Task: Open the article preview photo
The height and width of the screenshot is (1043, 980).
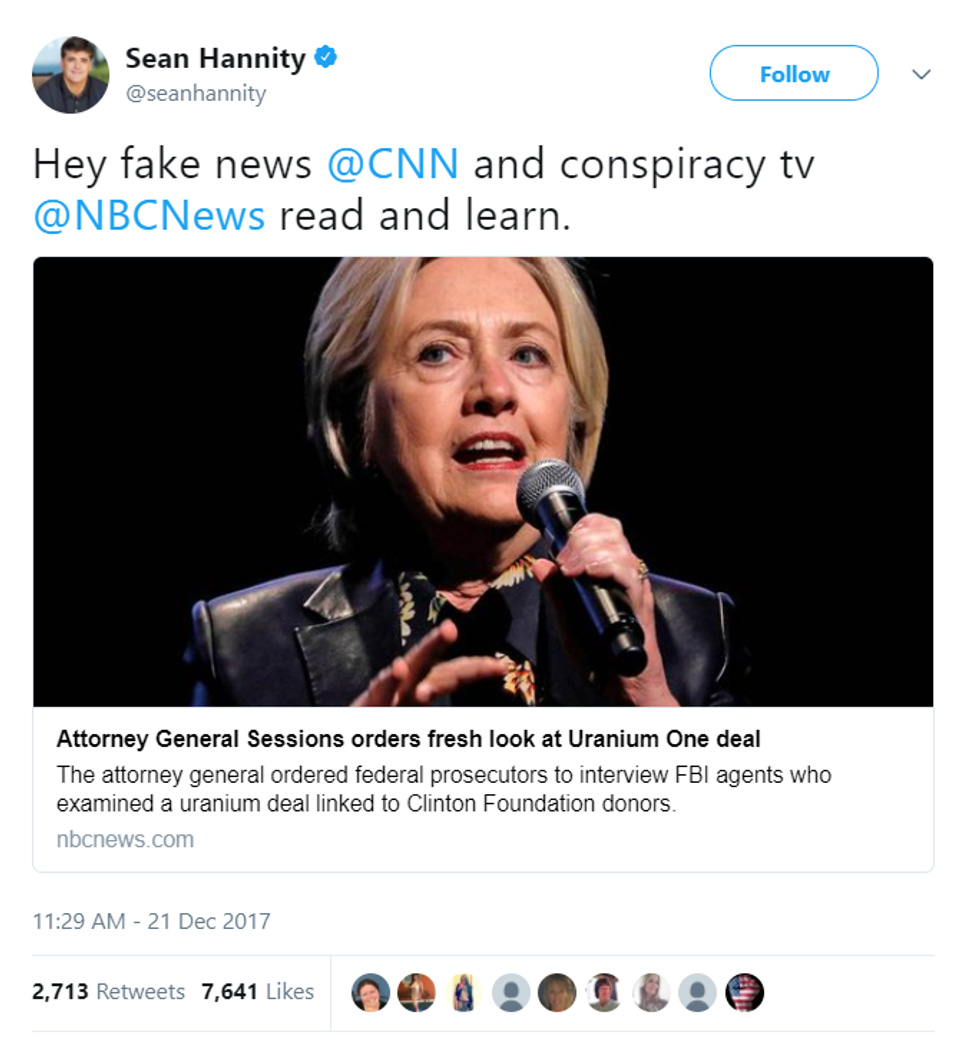Action: [483, 482]
